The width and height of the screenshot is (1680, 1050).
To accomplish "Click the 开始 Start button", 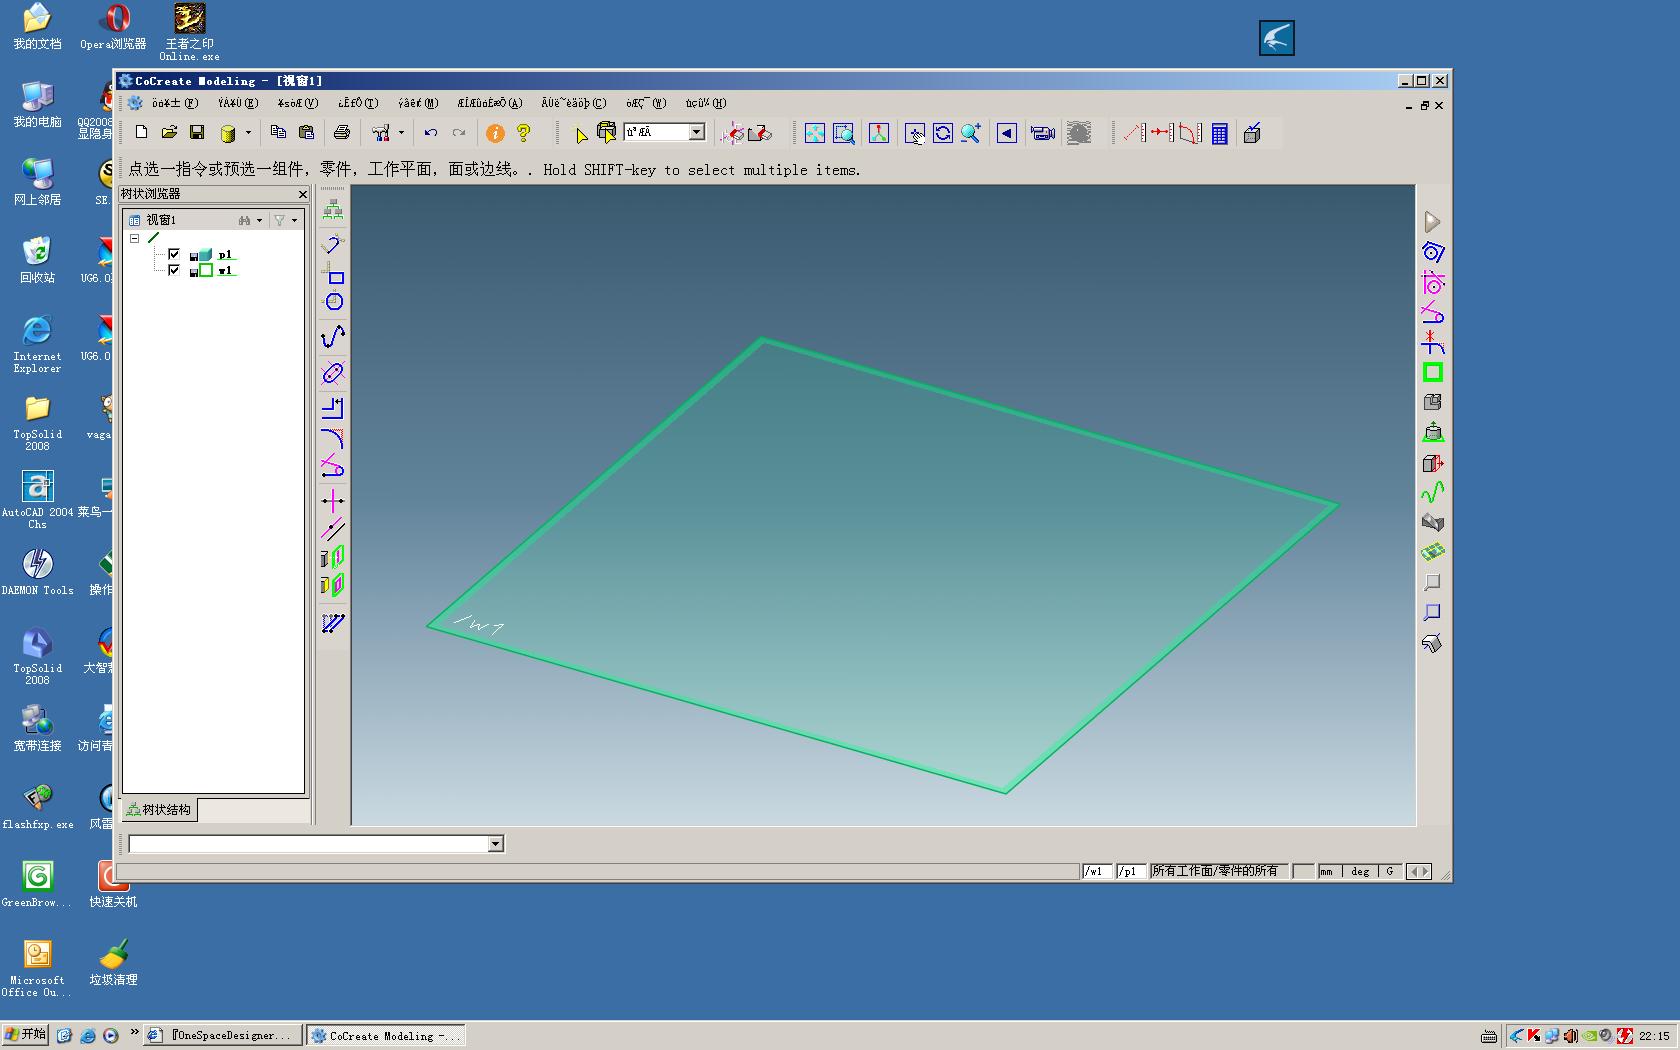I will (x=26, y=1035).
